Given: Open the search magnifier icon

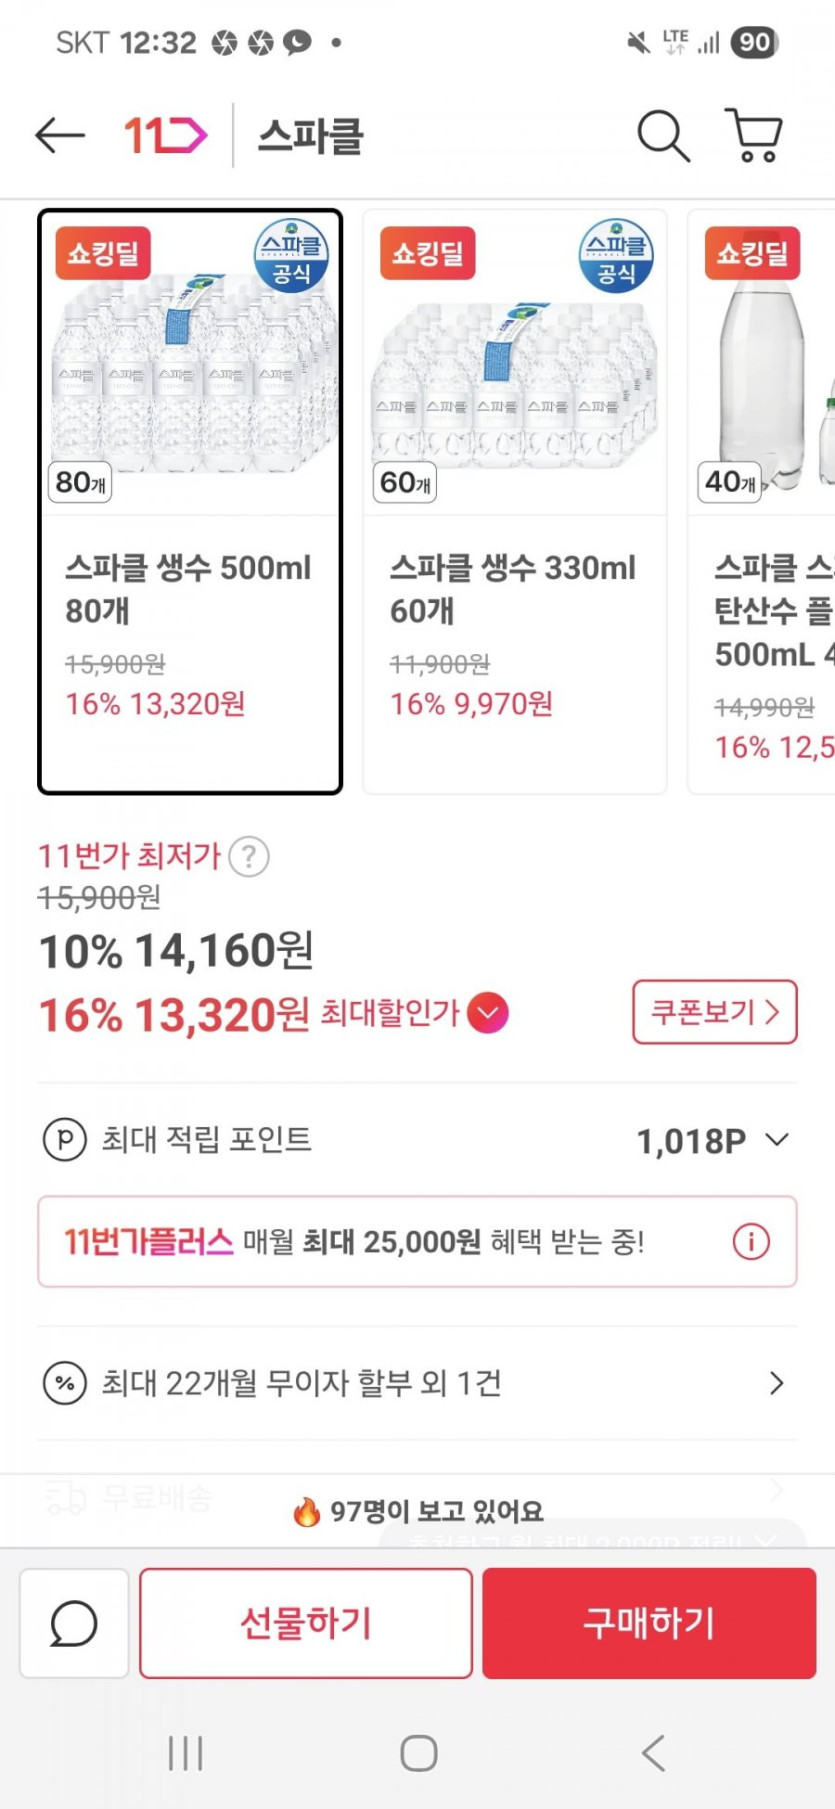Looking at the screenshot, I should [x=663, y=136].
